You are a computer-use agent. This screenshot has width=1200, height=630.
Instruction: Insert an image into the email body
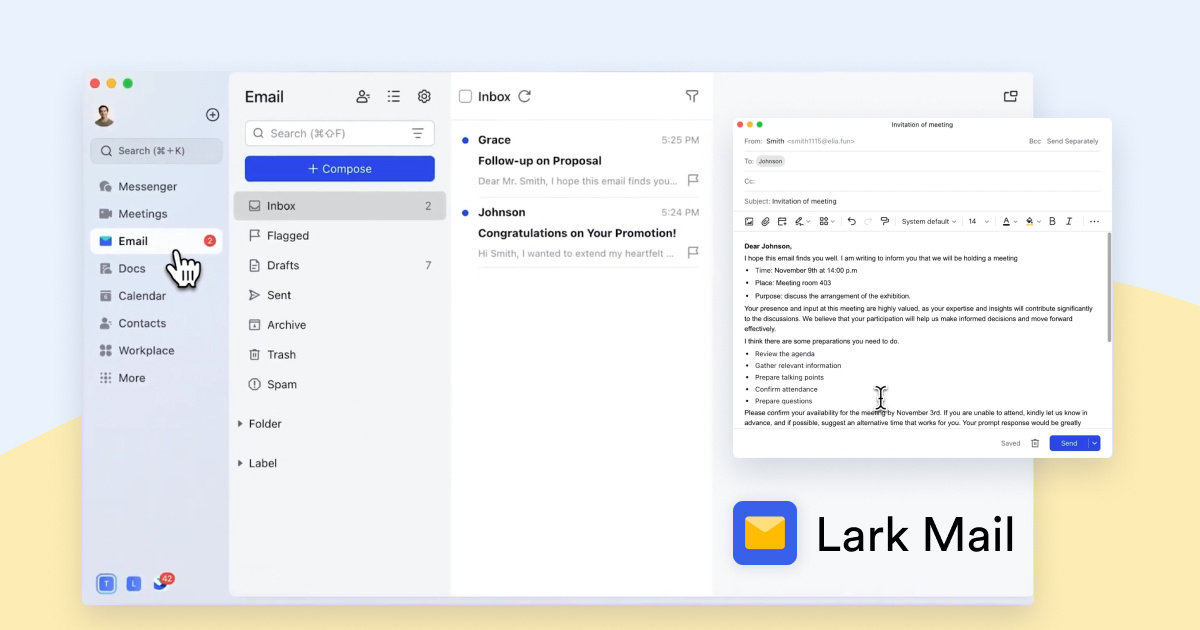pos(750,221)
